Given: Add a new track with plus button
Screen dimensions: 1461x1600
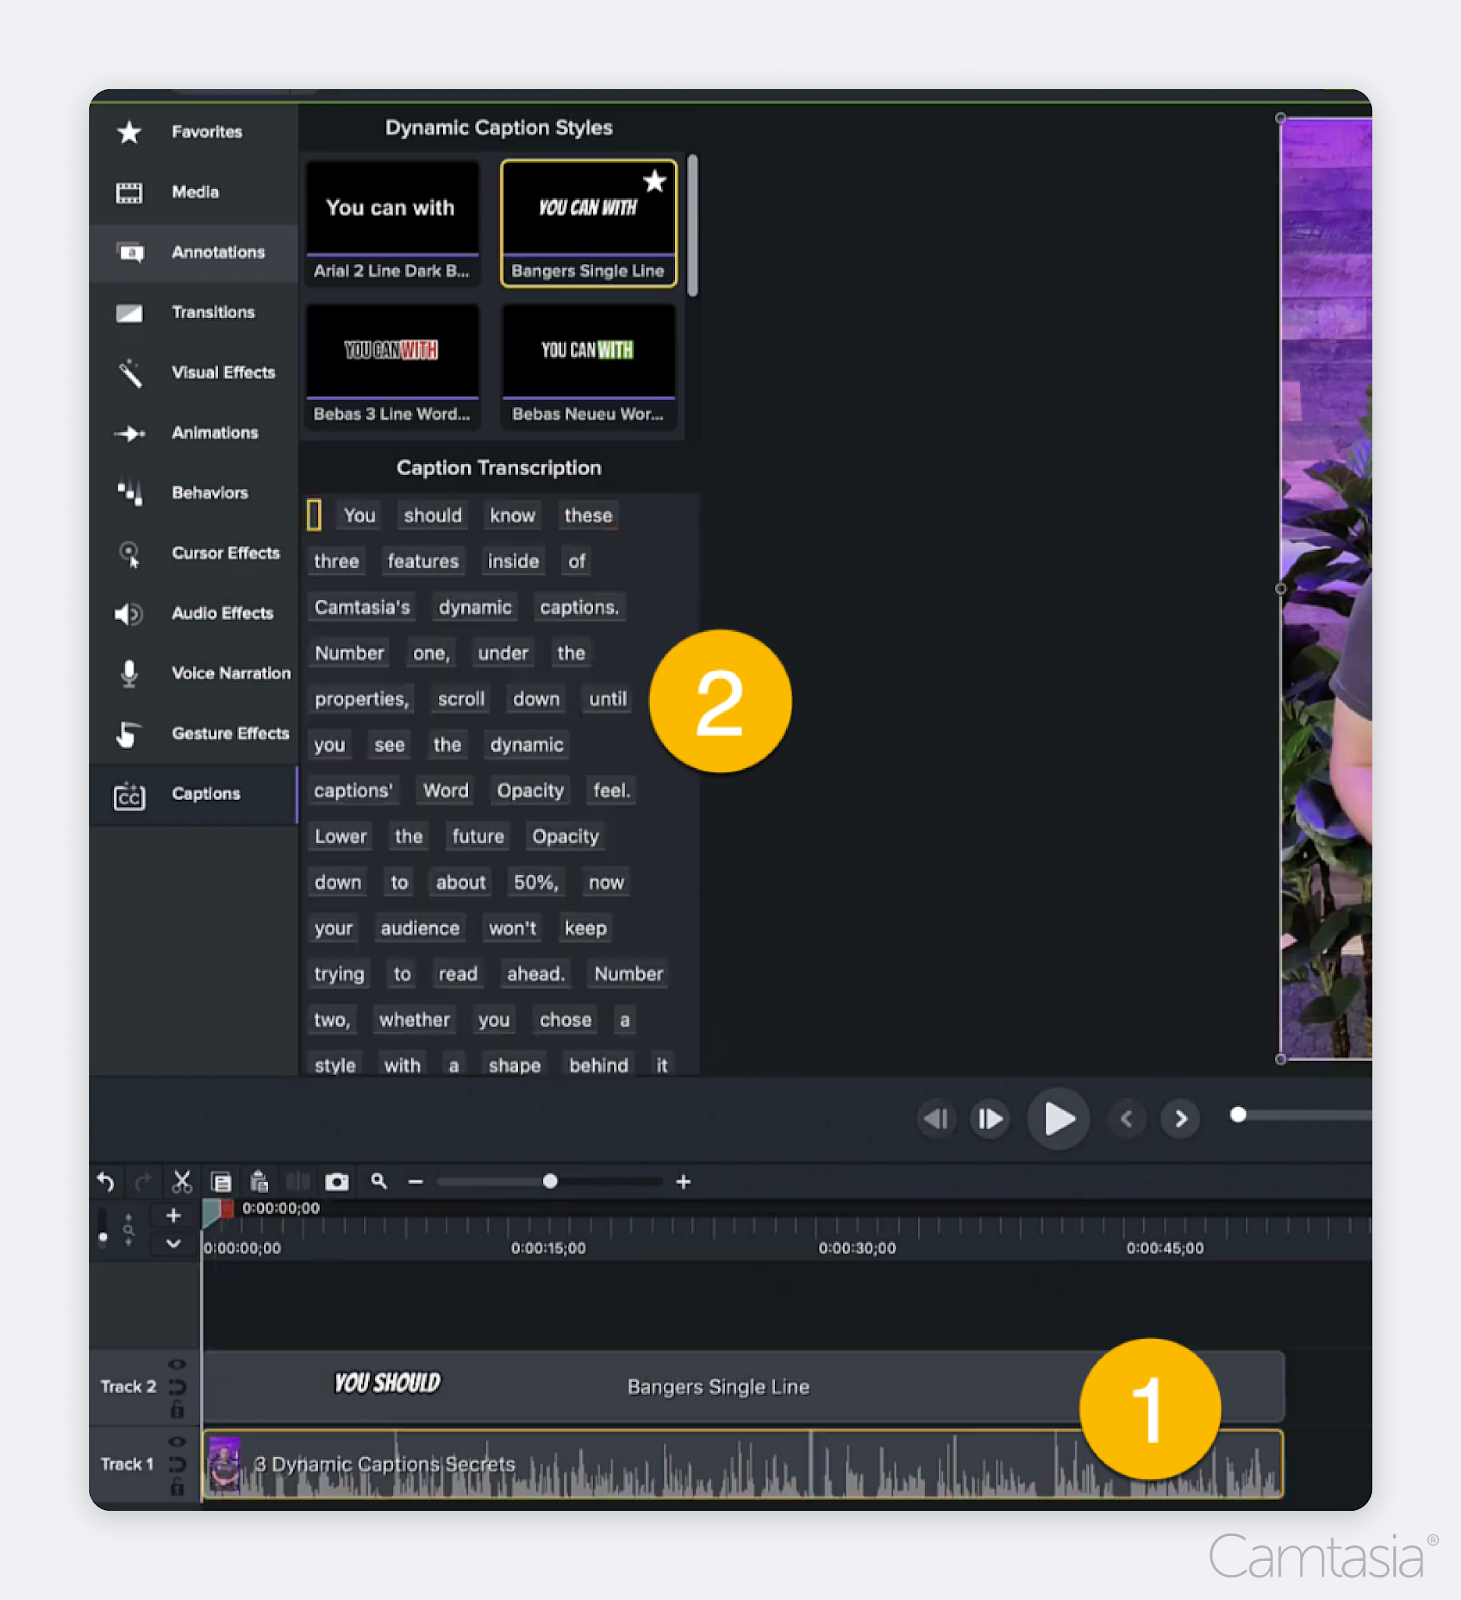Looking at the screenshot, I should click(x=173, y=1216).
